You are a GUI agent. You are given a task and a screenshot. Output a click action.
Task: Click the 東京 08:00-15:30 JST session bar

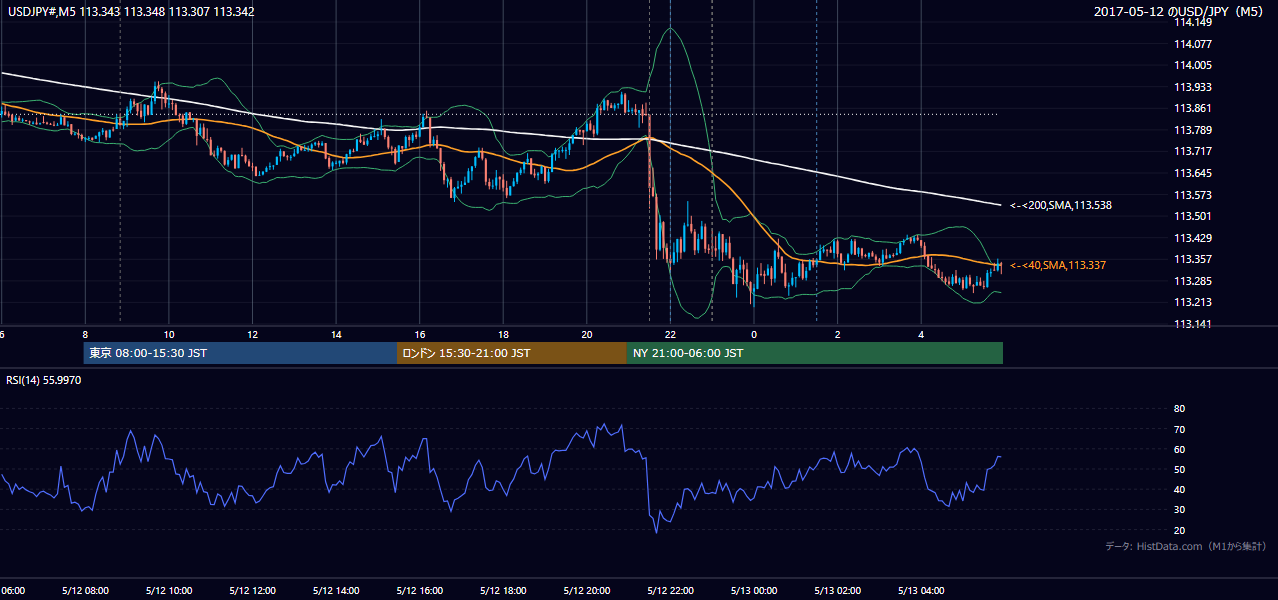[x=240, y=353]
